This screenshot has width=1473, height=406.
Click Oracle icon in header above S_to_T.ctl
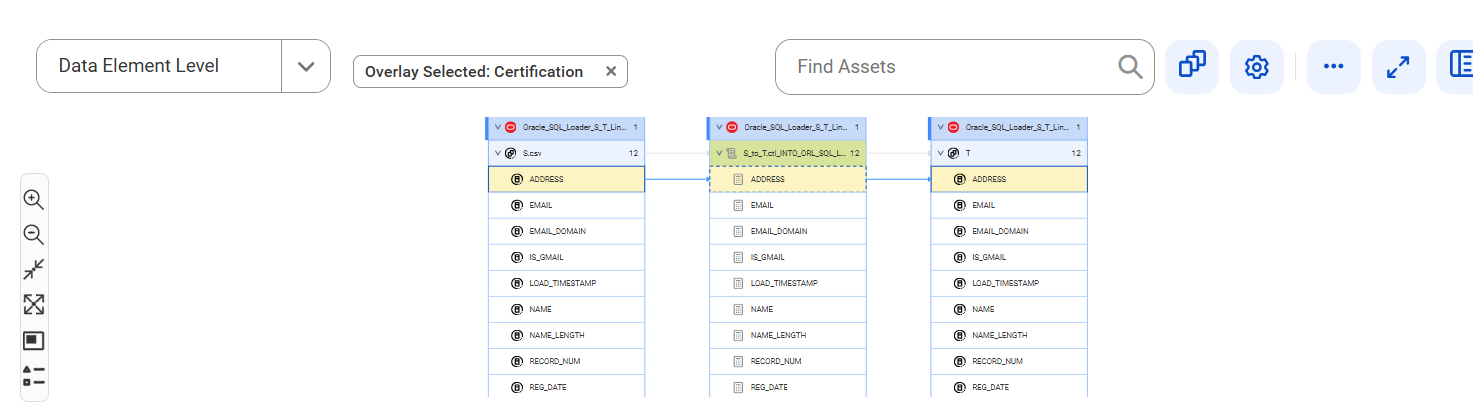731,127
